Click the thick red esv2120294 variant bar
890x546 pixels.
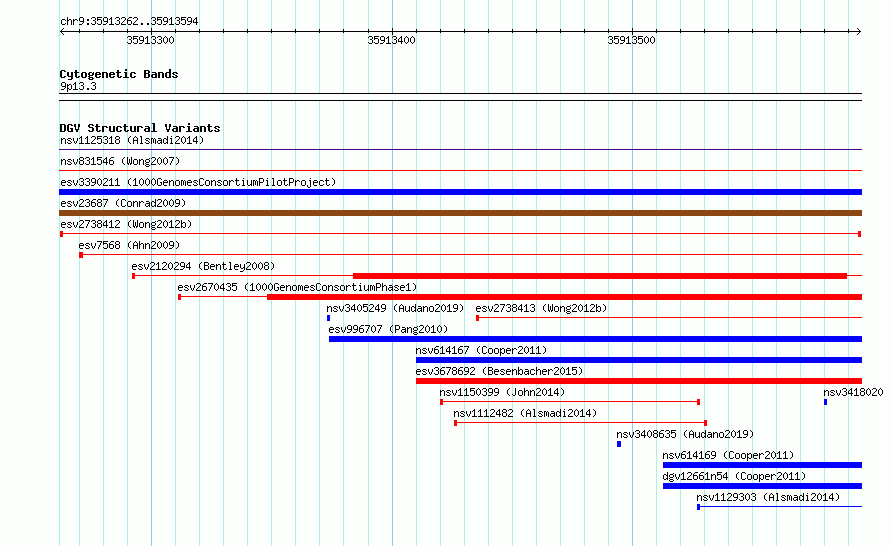[600, 276]
